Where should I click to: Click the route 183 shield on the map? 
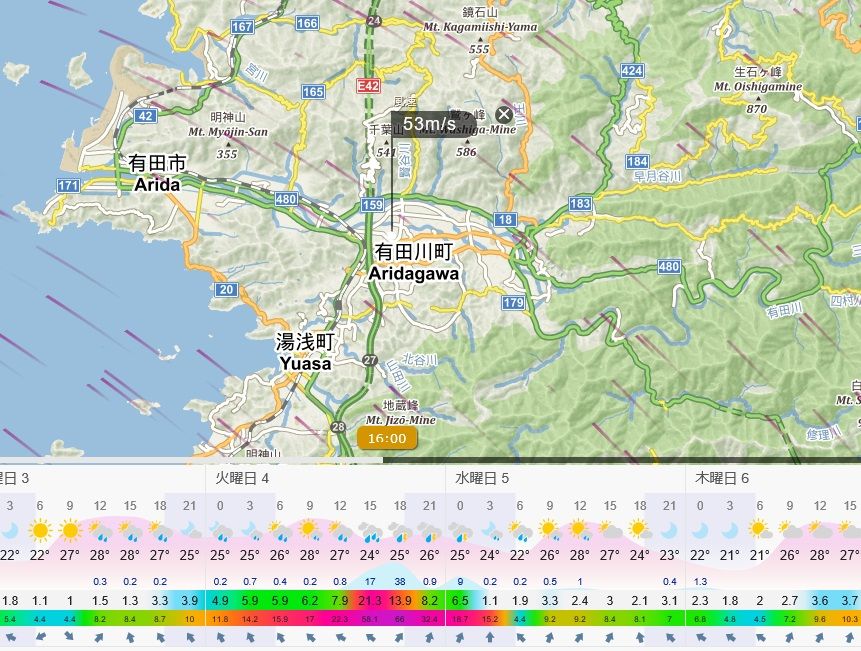pos(580,204)
